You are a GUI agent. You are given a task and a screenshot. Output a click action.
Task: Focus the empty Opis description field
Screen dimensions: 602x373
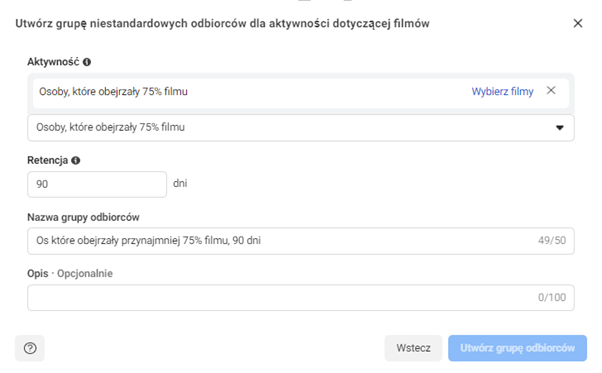click(301, 297)
